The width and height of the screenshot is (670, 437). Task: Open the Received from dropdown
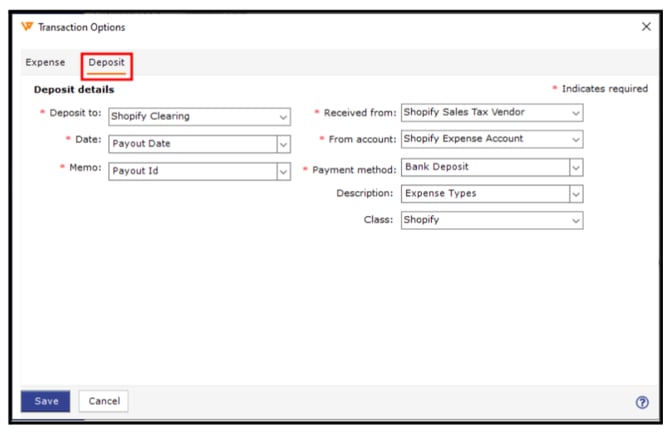(x=492, y=113)
